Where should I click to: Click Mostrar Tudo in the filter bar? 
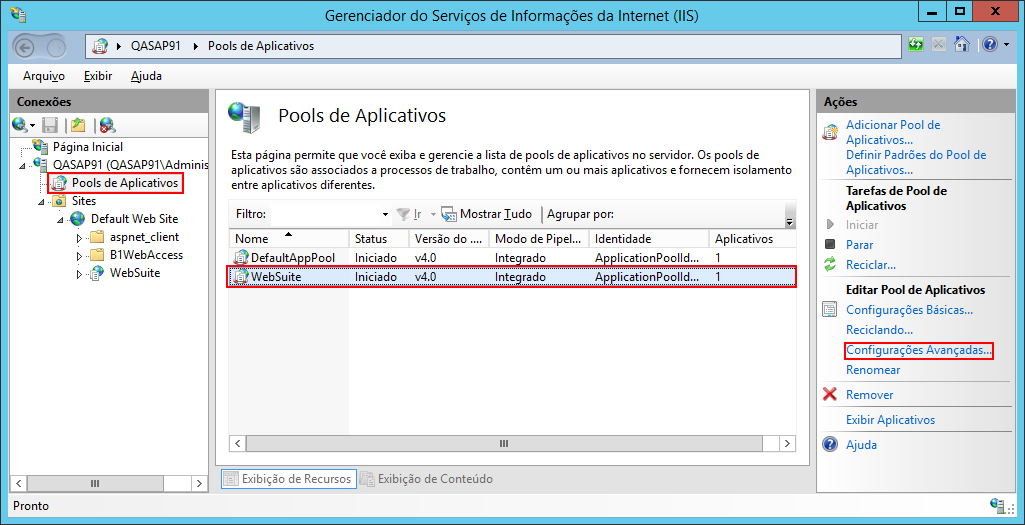pyautogui.click(x=487, y=214)
